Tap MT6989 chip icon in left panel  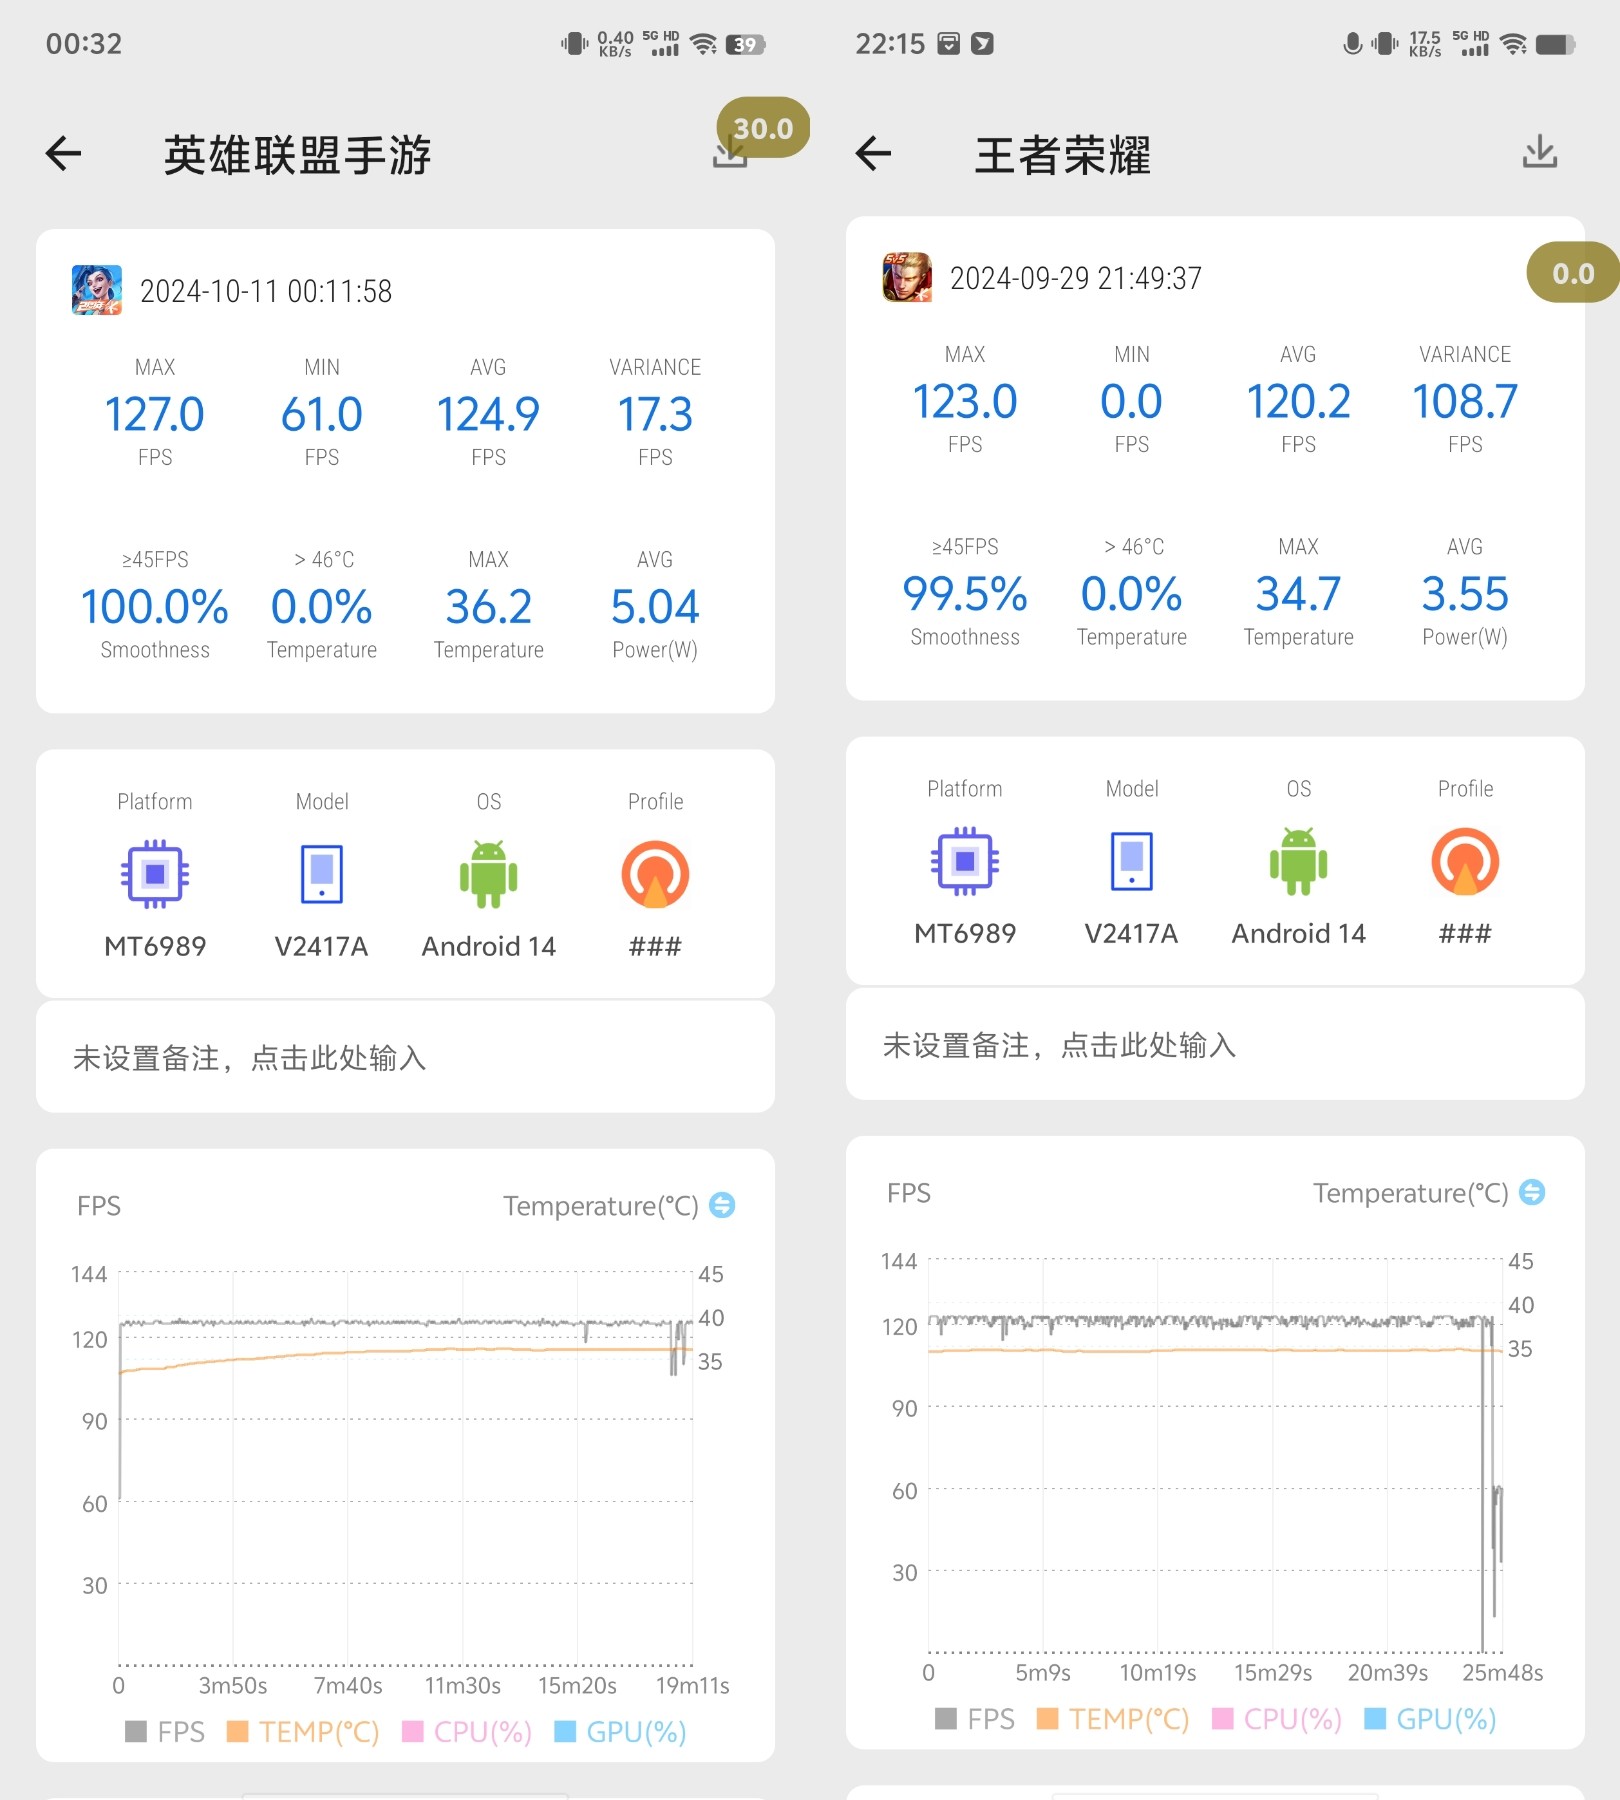point(155,875)
